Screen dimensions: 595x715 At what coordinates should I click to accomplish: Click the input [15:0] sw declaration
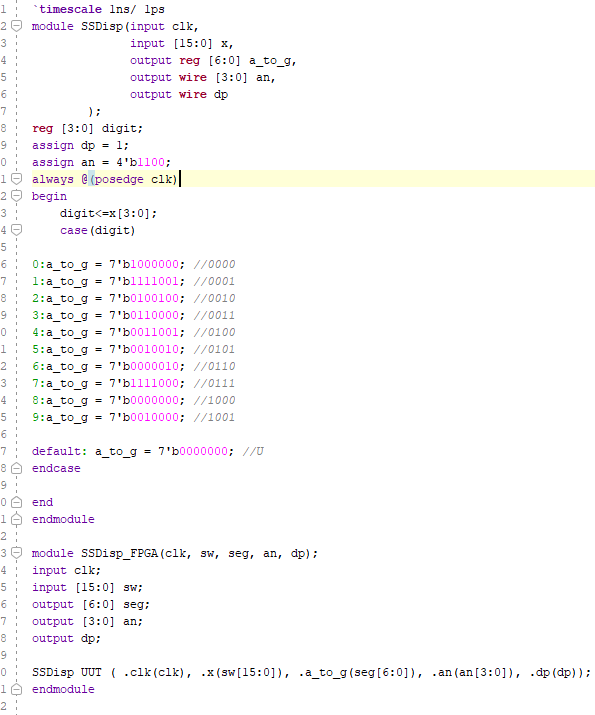[x=87, y=587]
